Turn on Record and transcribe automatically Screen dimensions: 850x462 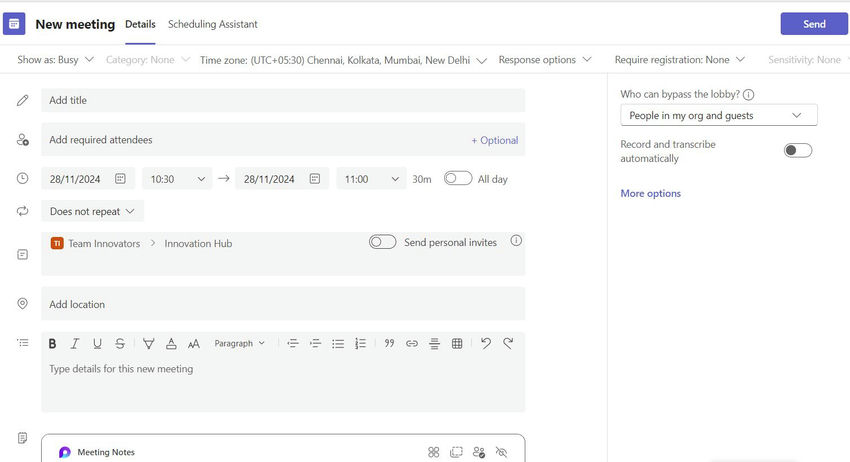click(798, 150)
